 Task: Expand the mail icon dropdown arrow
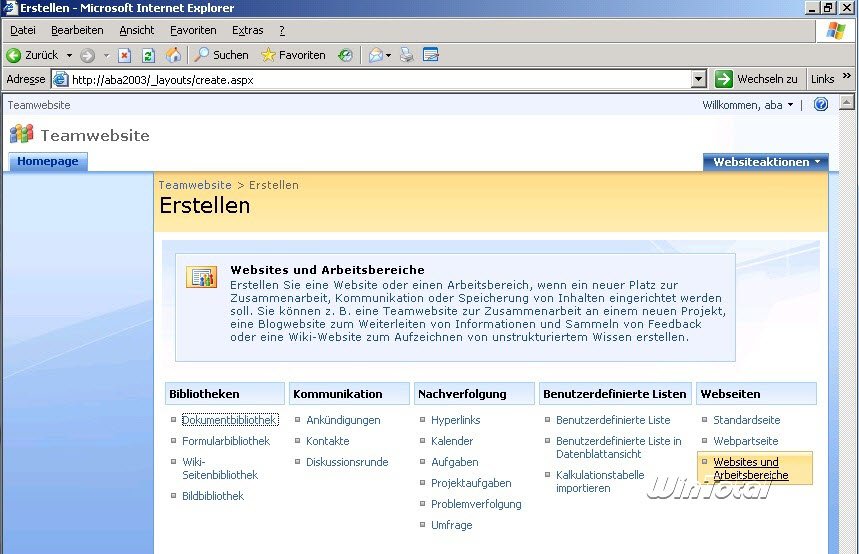tap(388, 55)
